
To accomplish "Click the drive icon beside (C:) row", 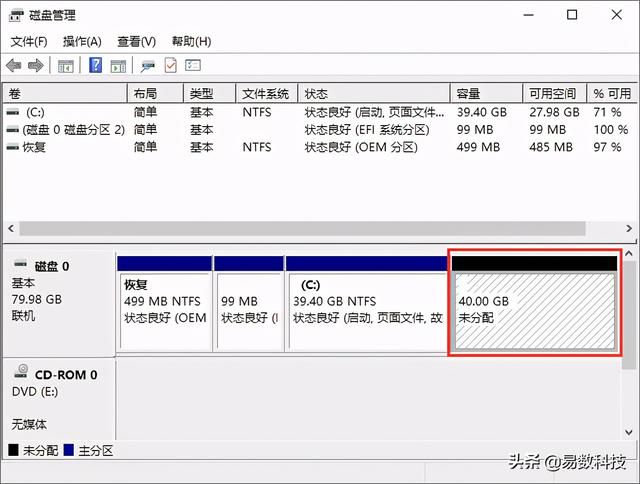I will (x=13, y=112).
